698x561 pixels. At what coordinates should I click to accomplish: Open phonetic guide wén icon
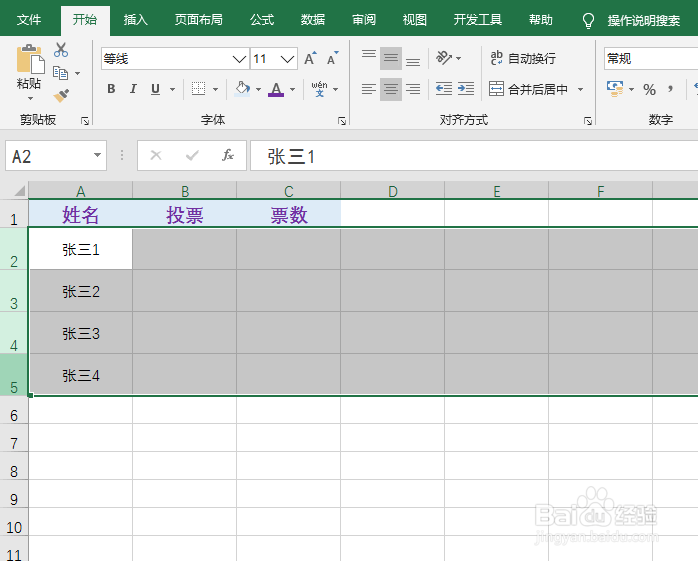pyautogui.click(x=319, y=89)
